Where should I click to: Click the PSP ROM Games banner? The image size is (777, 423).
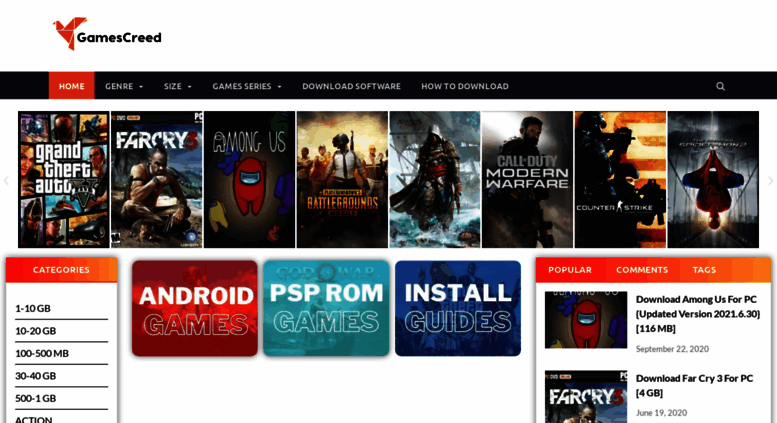click(x=326, y=308)
